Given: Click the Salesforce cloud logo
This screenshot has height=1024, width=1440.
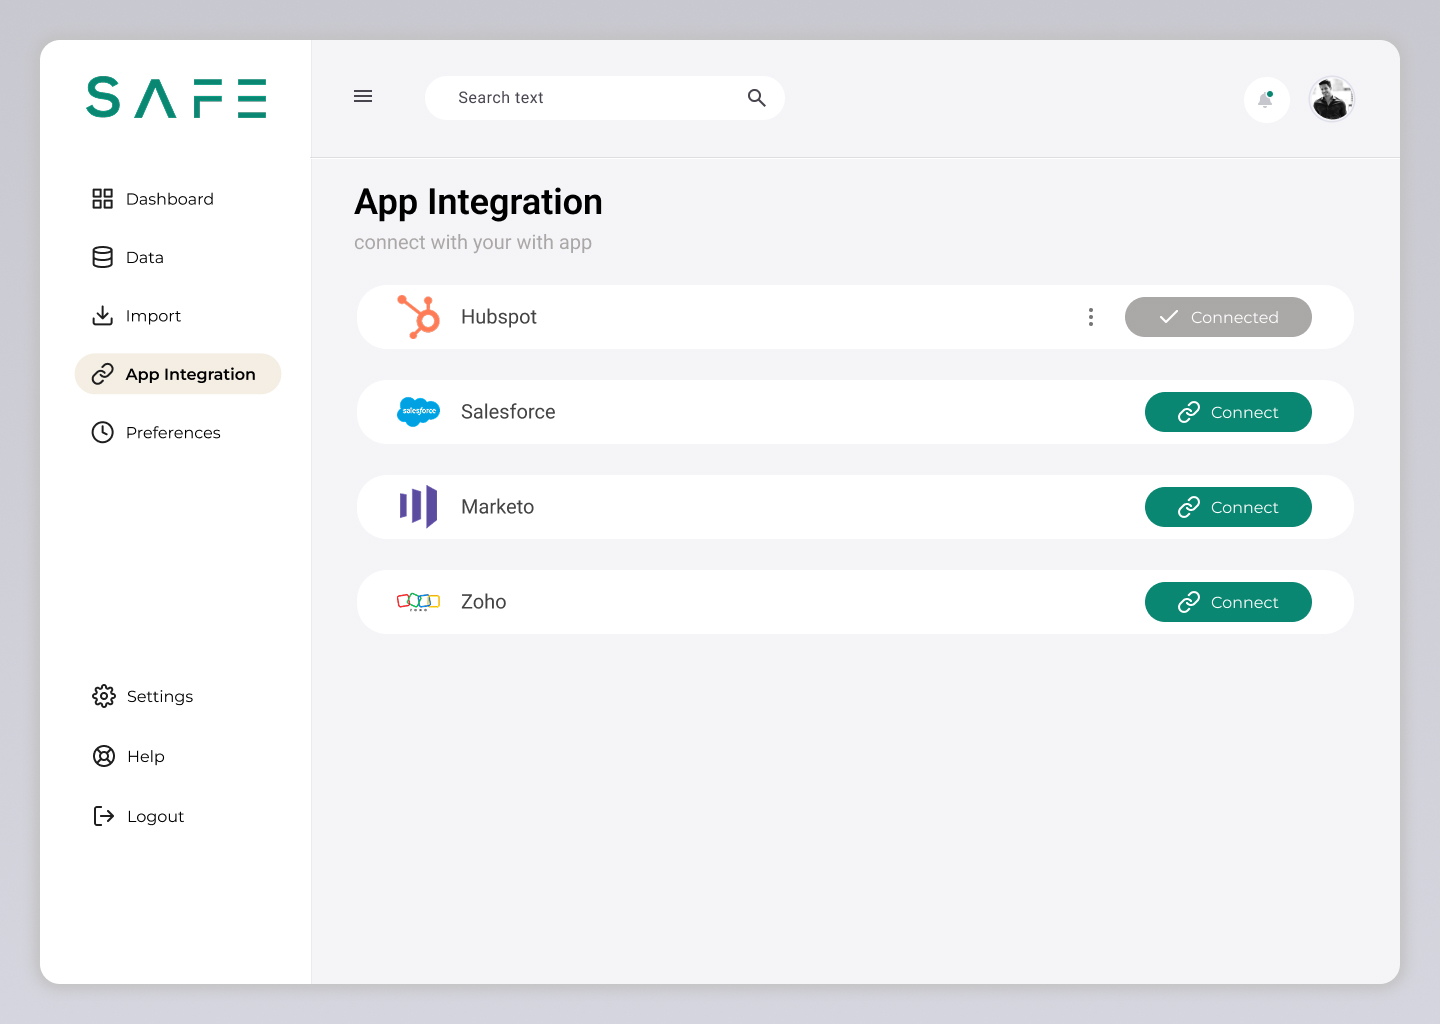Looking at the screenshot, I should [x=418, y=411].
